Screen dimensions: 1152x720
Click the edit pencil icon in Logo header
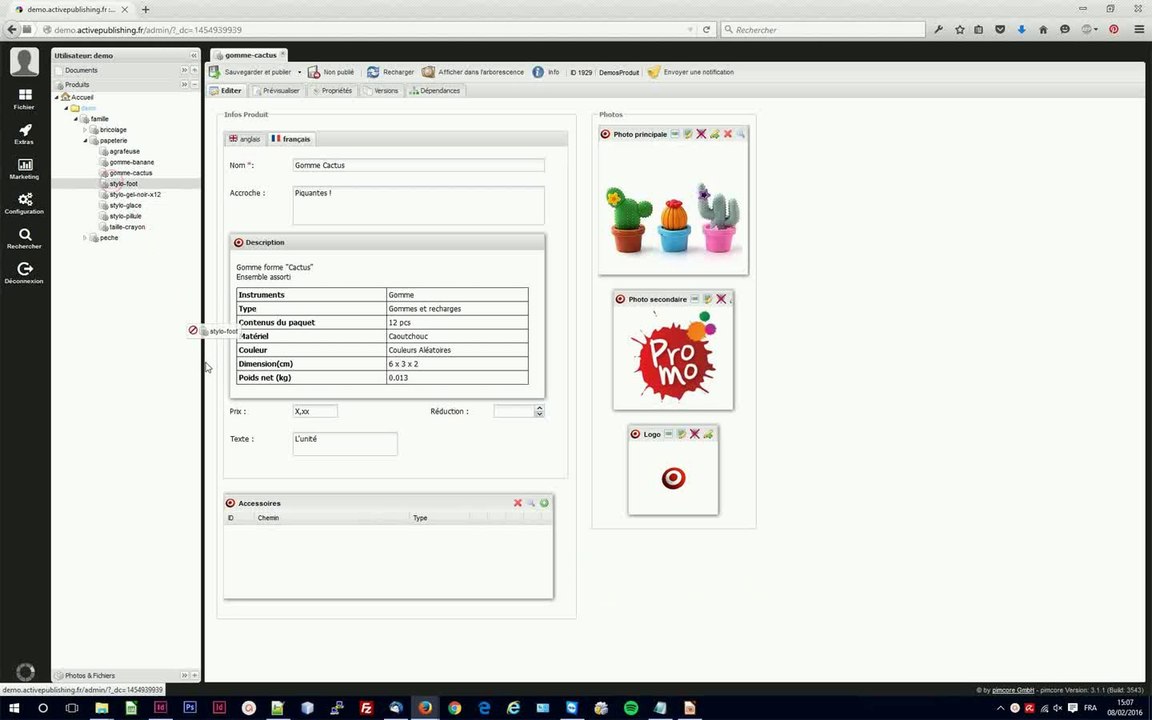tap(681, 434)
